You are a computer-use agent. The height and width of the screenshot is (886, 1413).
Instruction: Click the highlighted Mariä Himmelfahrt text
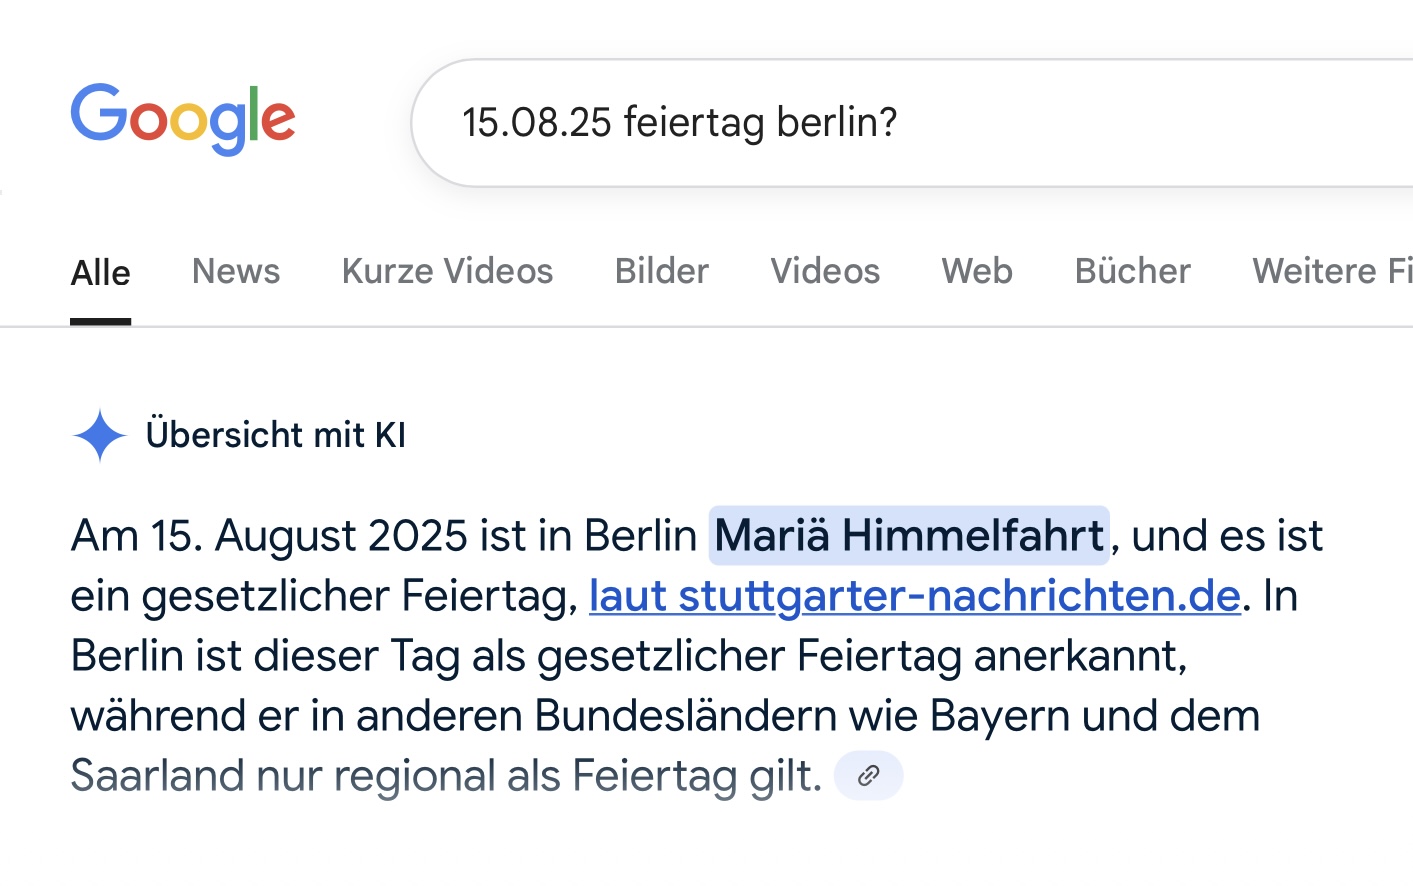(909, 536)
